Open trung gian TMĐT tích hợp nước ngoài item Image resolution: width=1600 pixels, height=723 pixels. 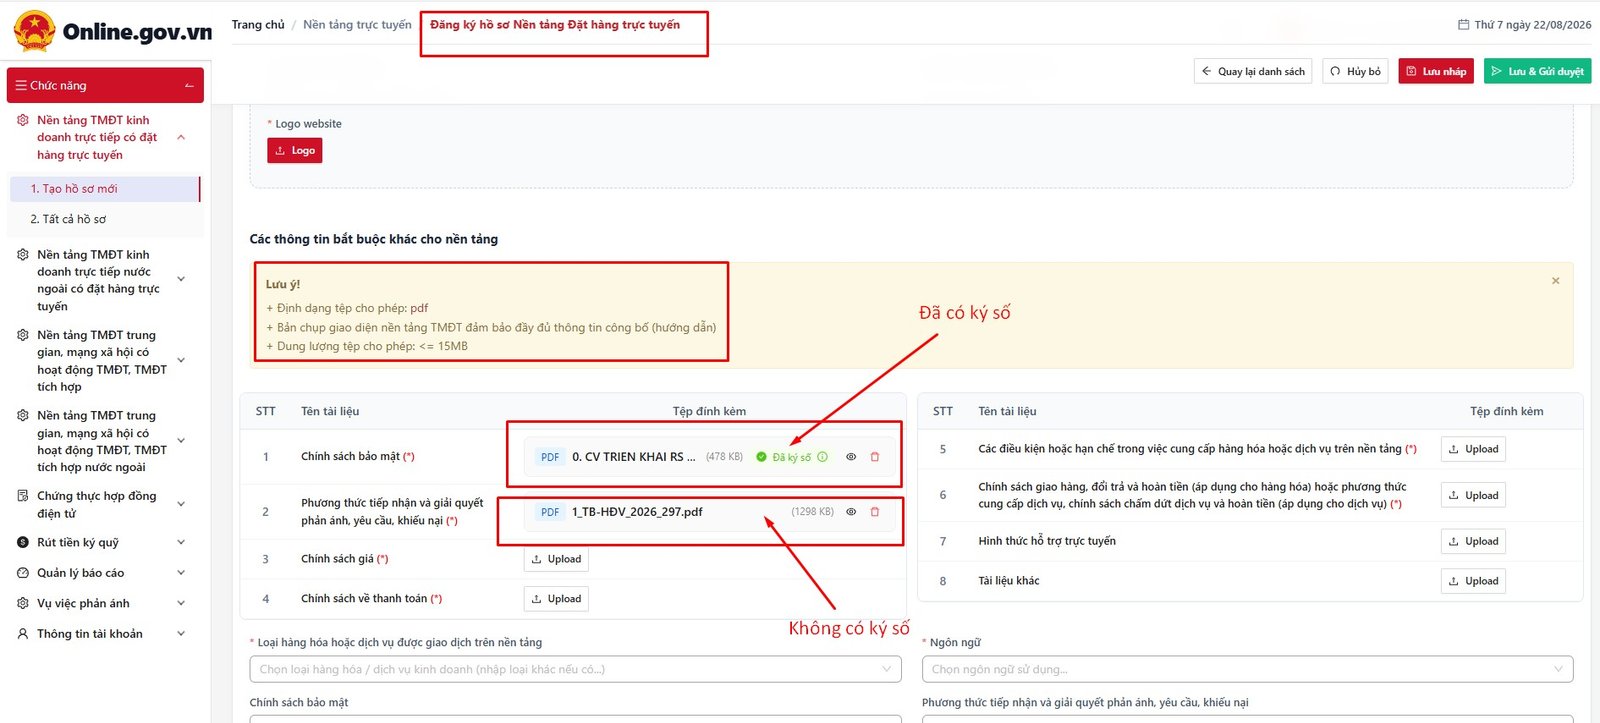[102, 441]
